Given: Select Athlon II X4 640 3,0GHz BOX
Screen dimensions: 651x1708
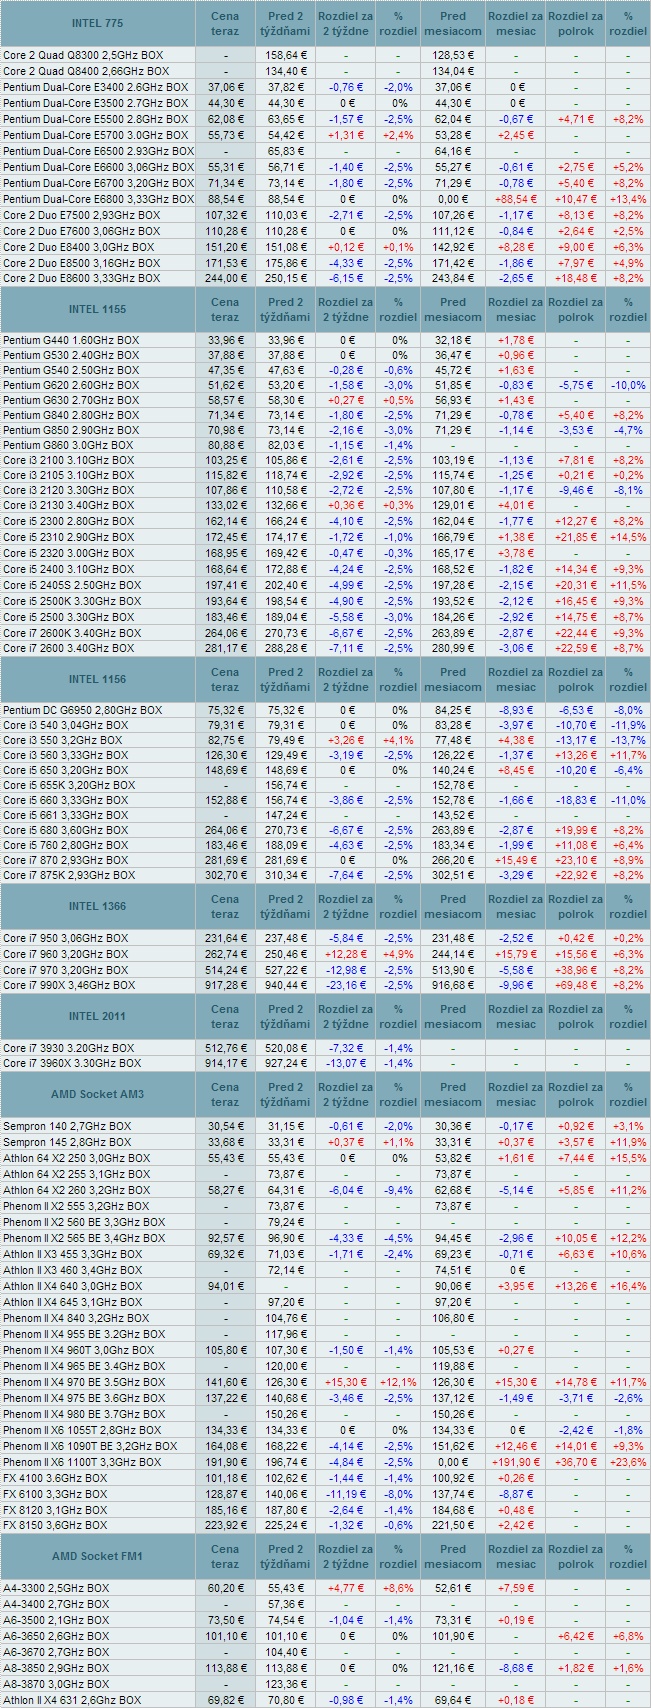Looking at the screenshot, I should [72, 1286].
